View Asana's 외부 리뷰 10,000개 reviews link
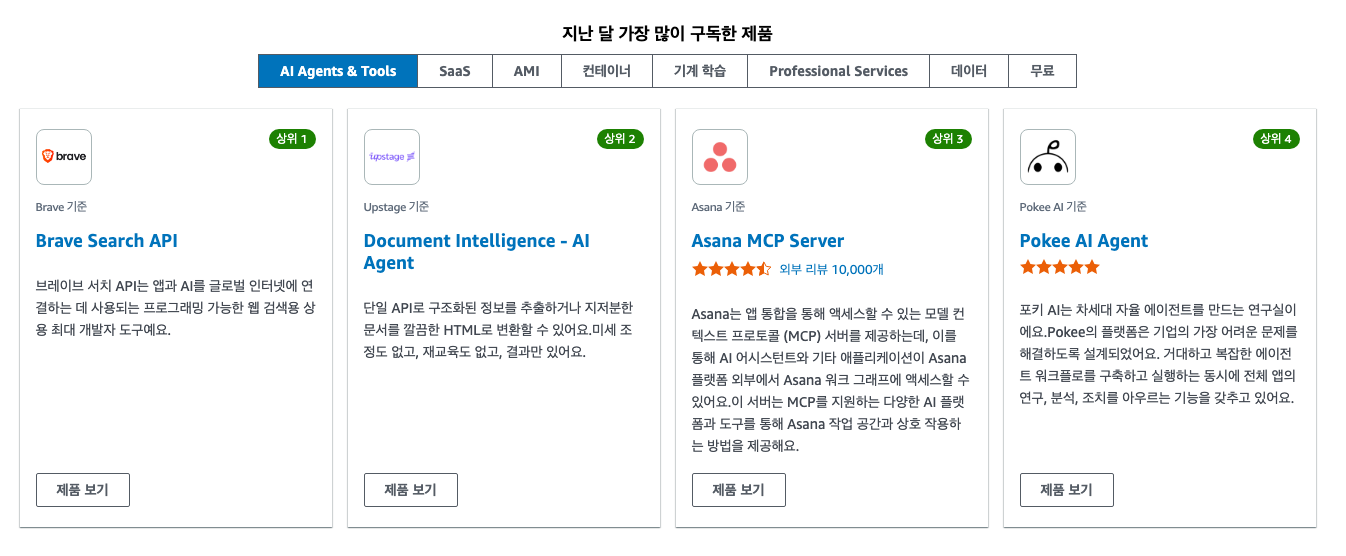 click(831, 269)
